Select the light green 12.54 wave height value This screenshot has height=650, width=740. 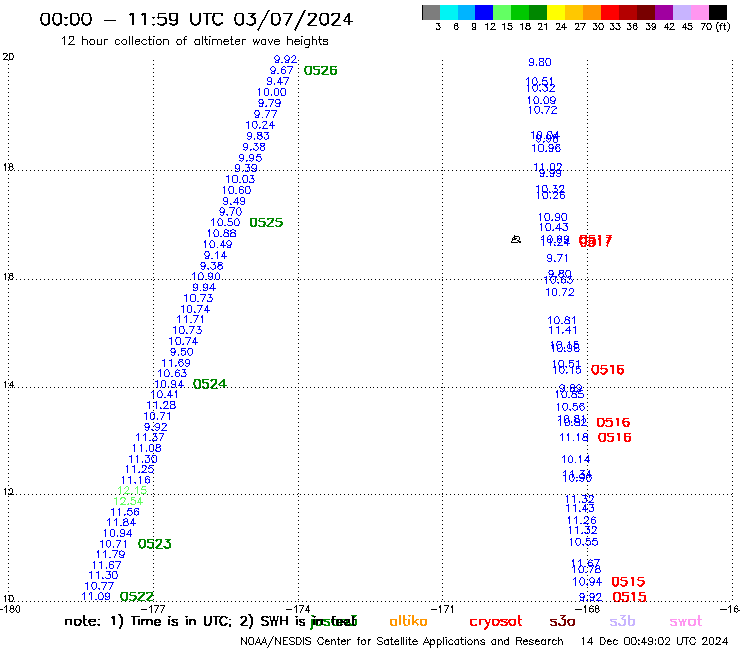(128, 501)
